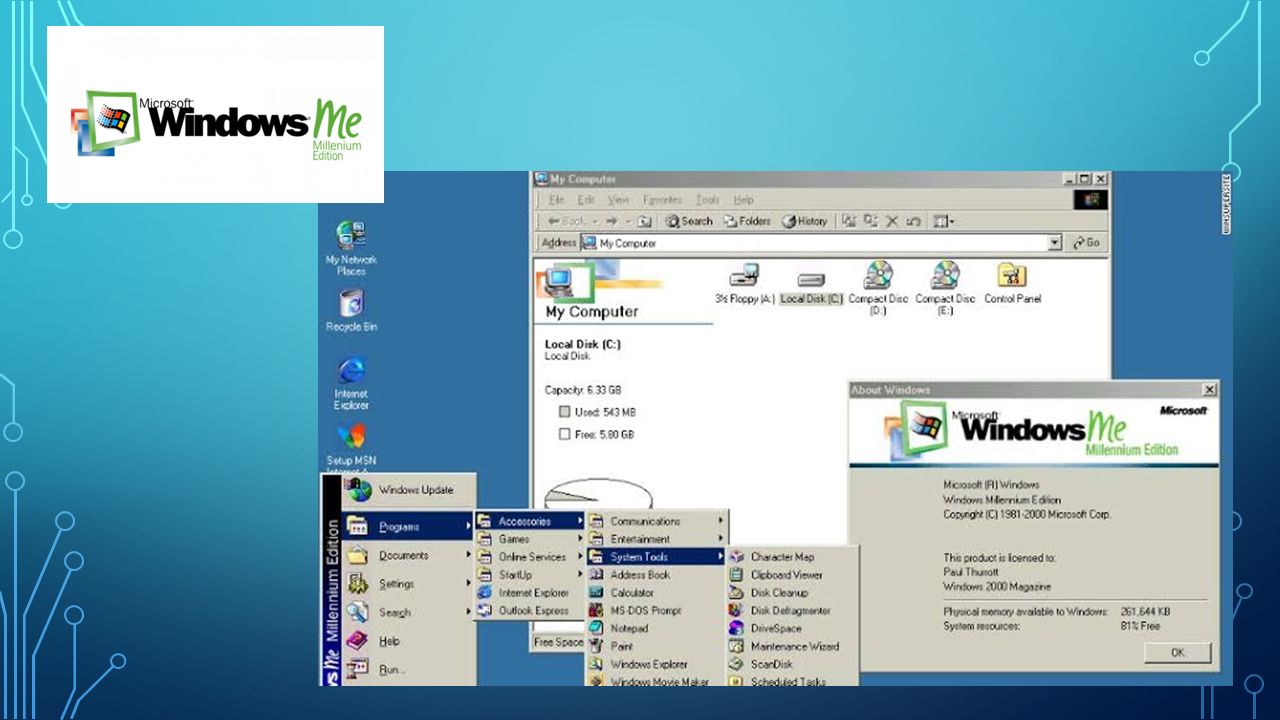Image resolution: width=1280 pixels, height=720 pixels.
Task: Click the Undo toolbar icon
Action: [913, 221]
